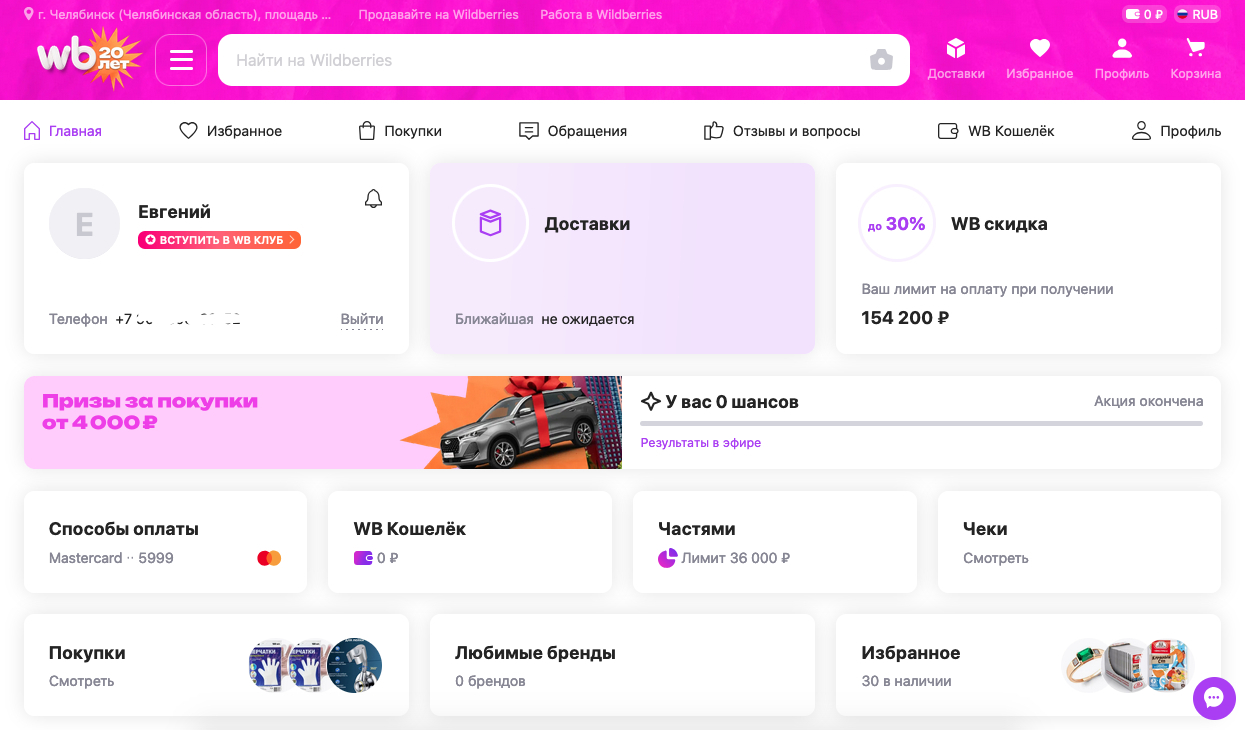This screenshot has width=1245, height=730.
Task: Click the user avatar letter E
Action: (x=84, y=224)
